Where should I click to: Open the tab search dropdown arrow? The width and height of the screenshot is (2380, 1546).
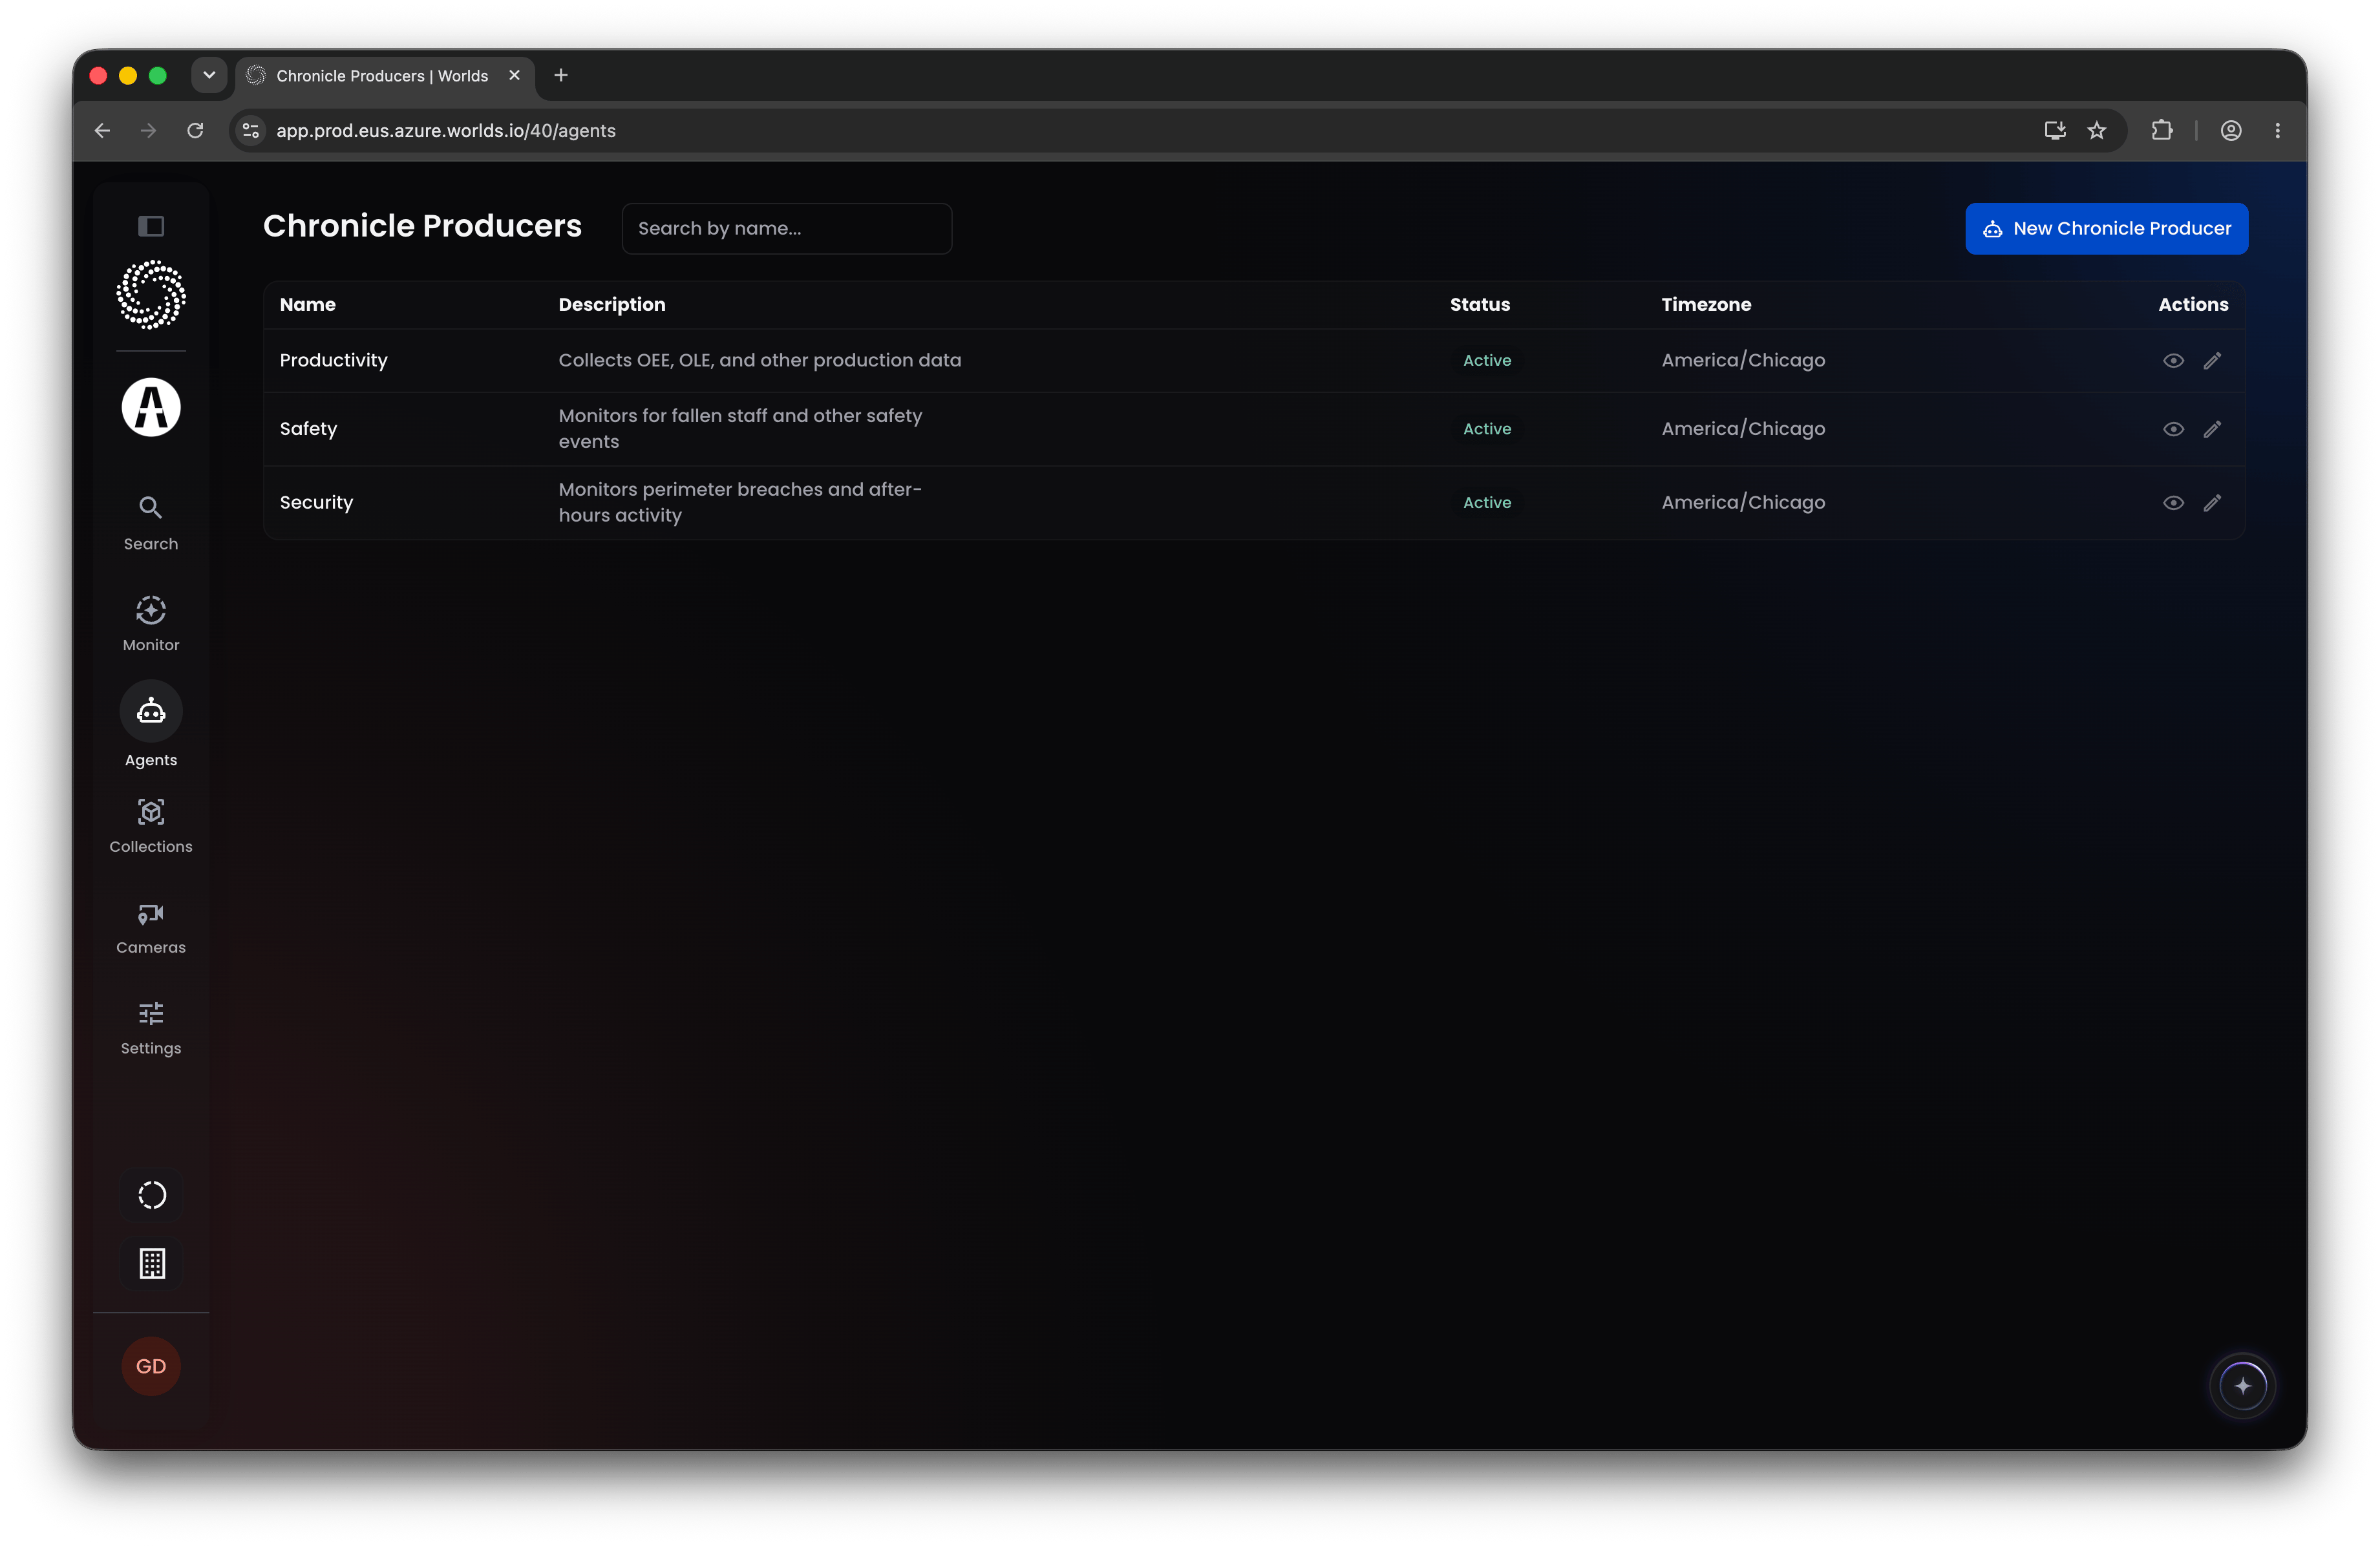209,75
